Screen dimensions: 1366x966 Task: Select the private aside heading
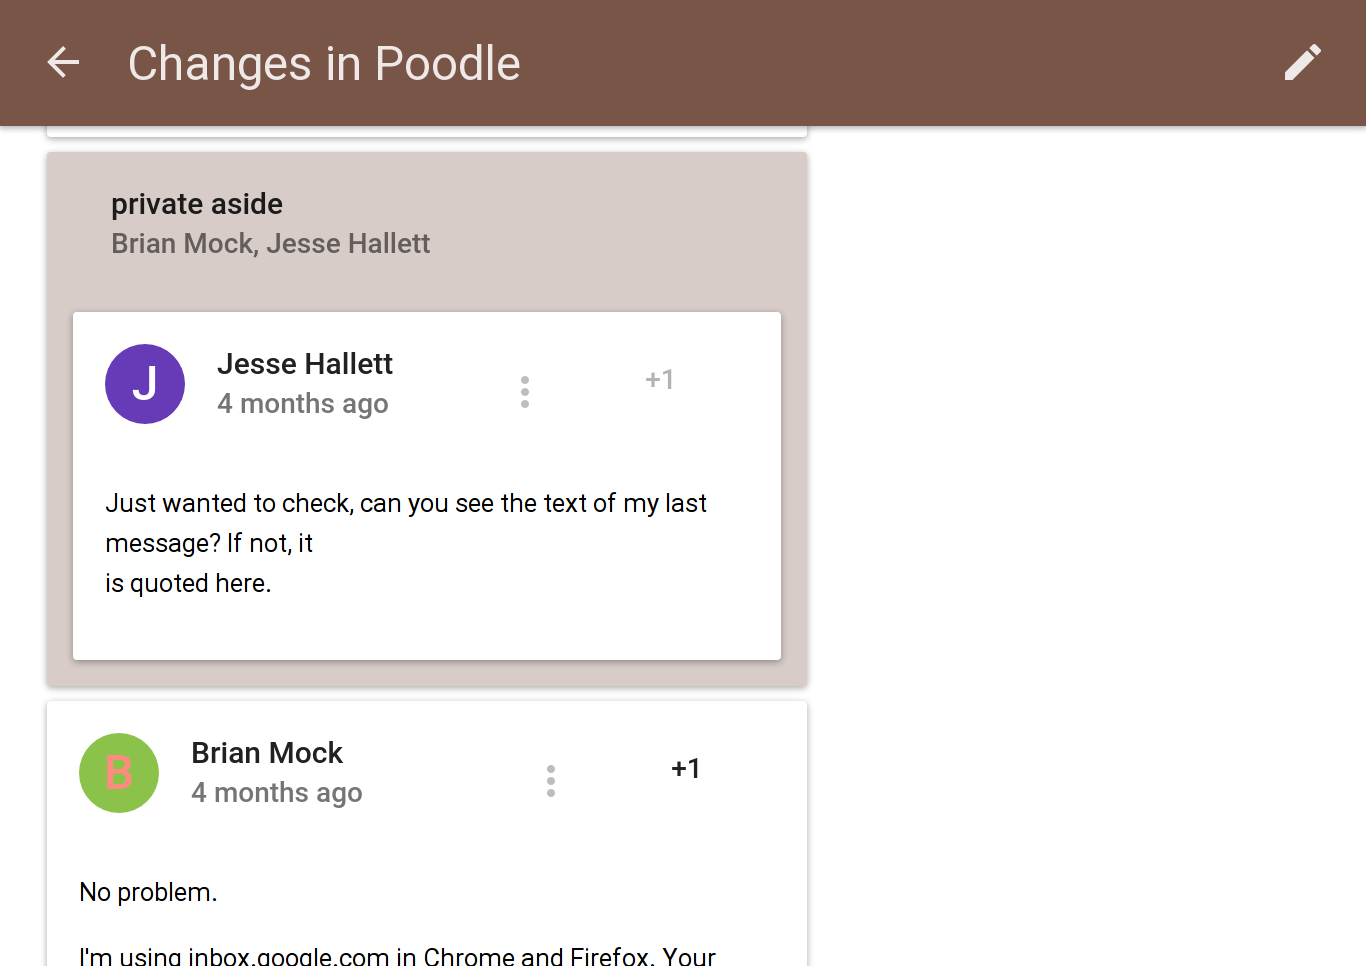click(x=197, y=204)
